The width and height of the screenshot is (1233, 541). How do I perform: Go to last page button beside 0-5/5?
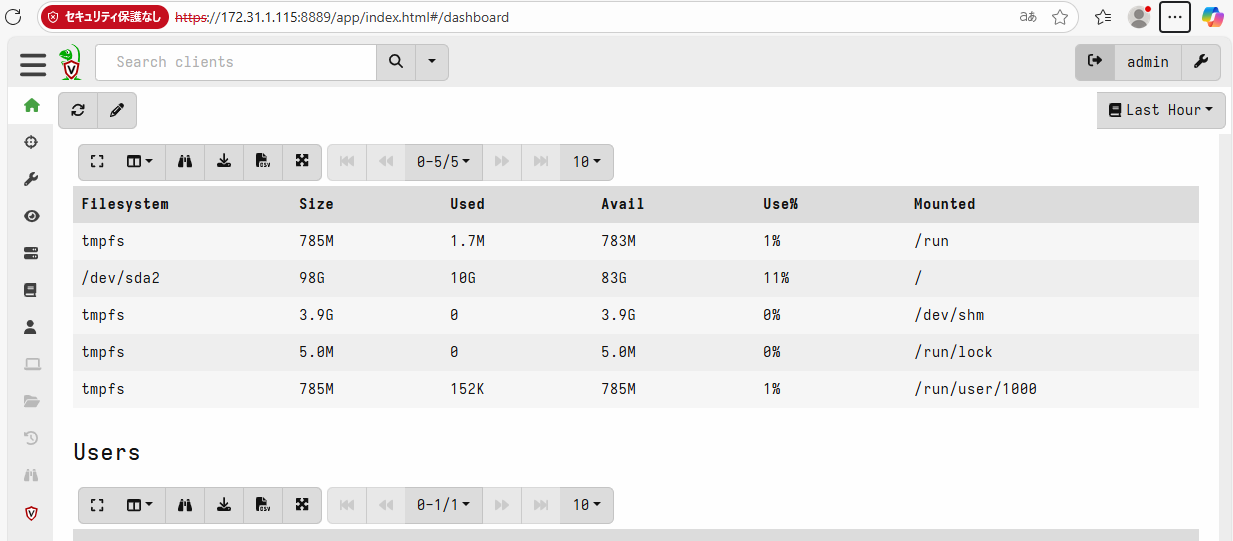(x=541, y=162)
